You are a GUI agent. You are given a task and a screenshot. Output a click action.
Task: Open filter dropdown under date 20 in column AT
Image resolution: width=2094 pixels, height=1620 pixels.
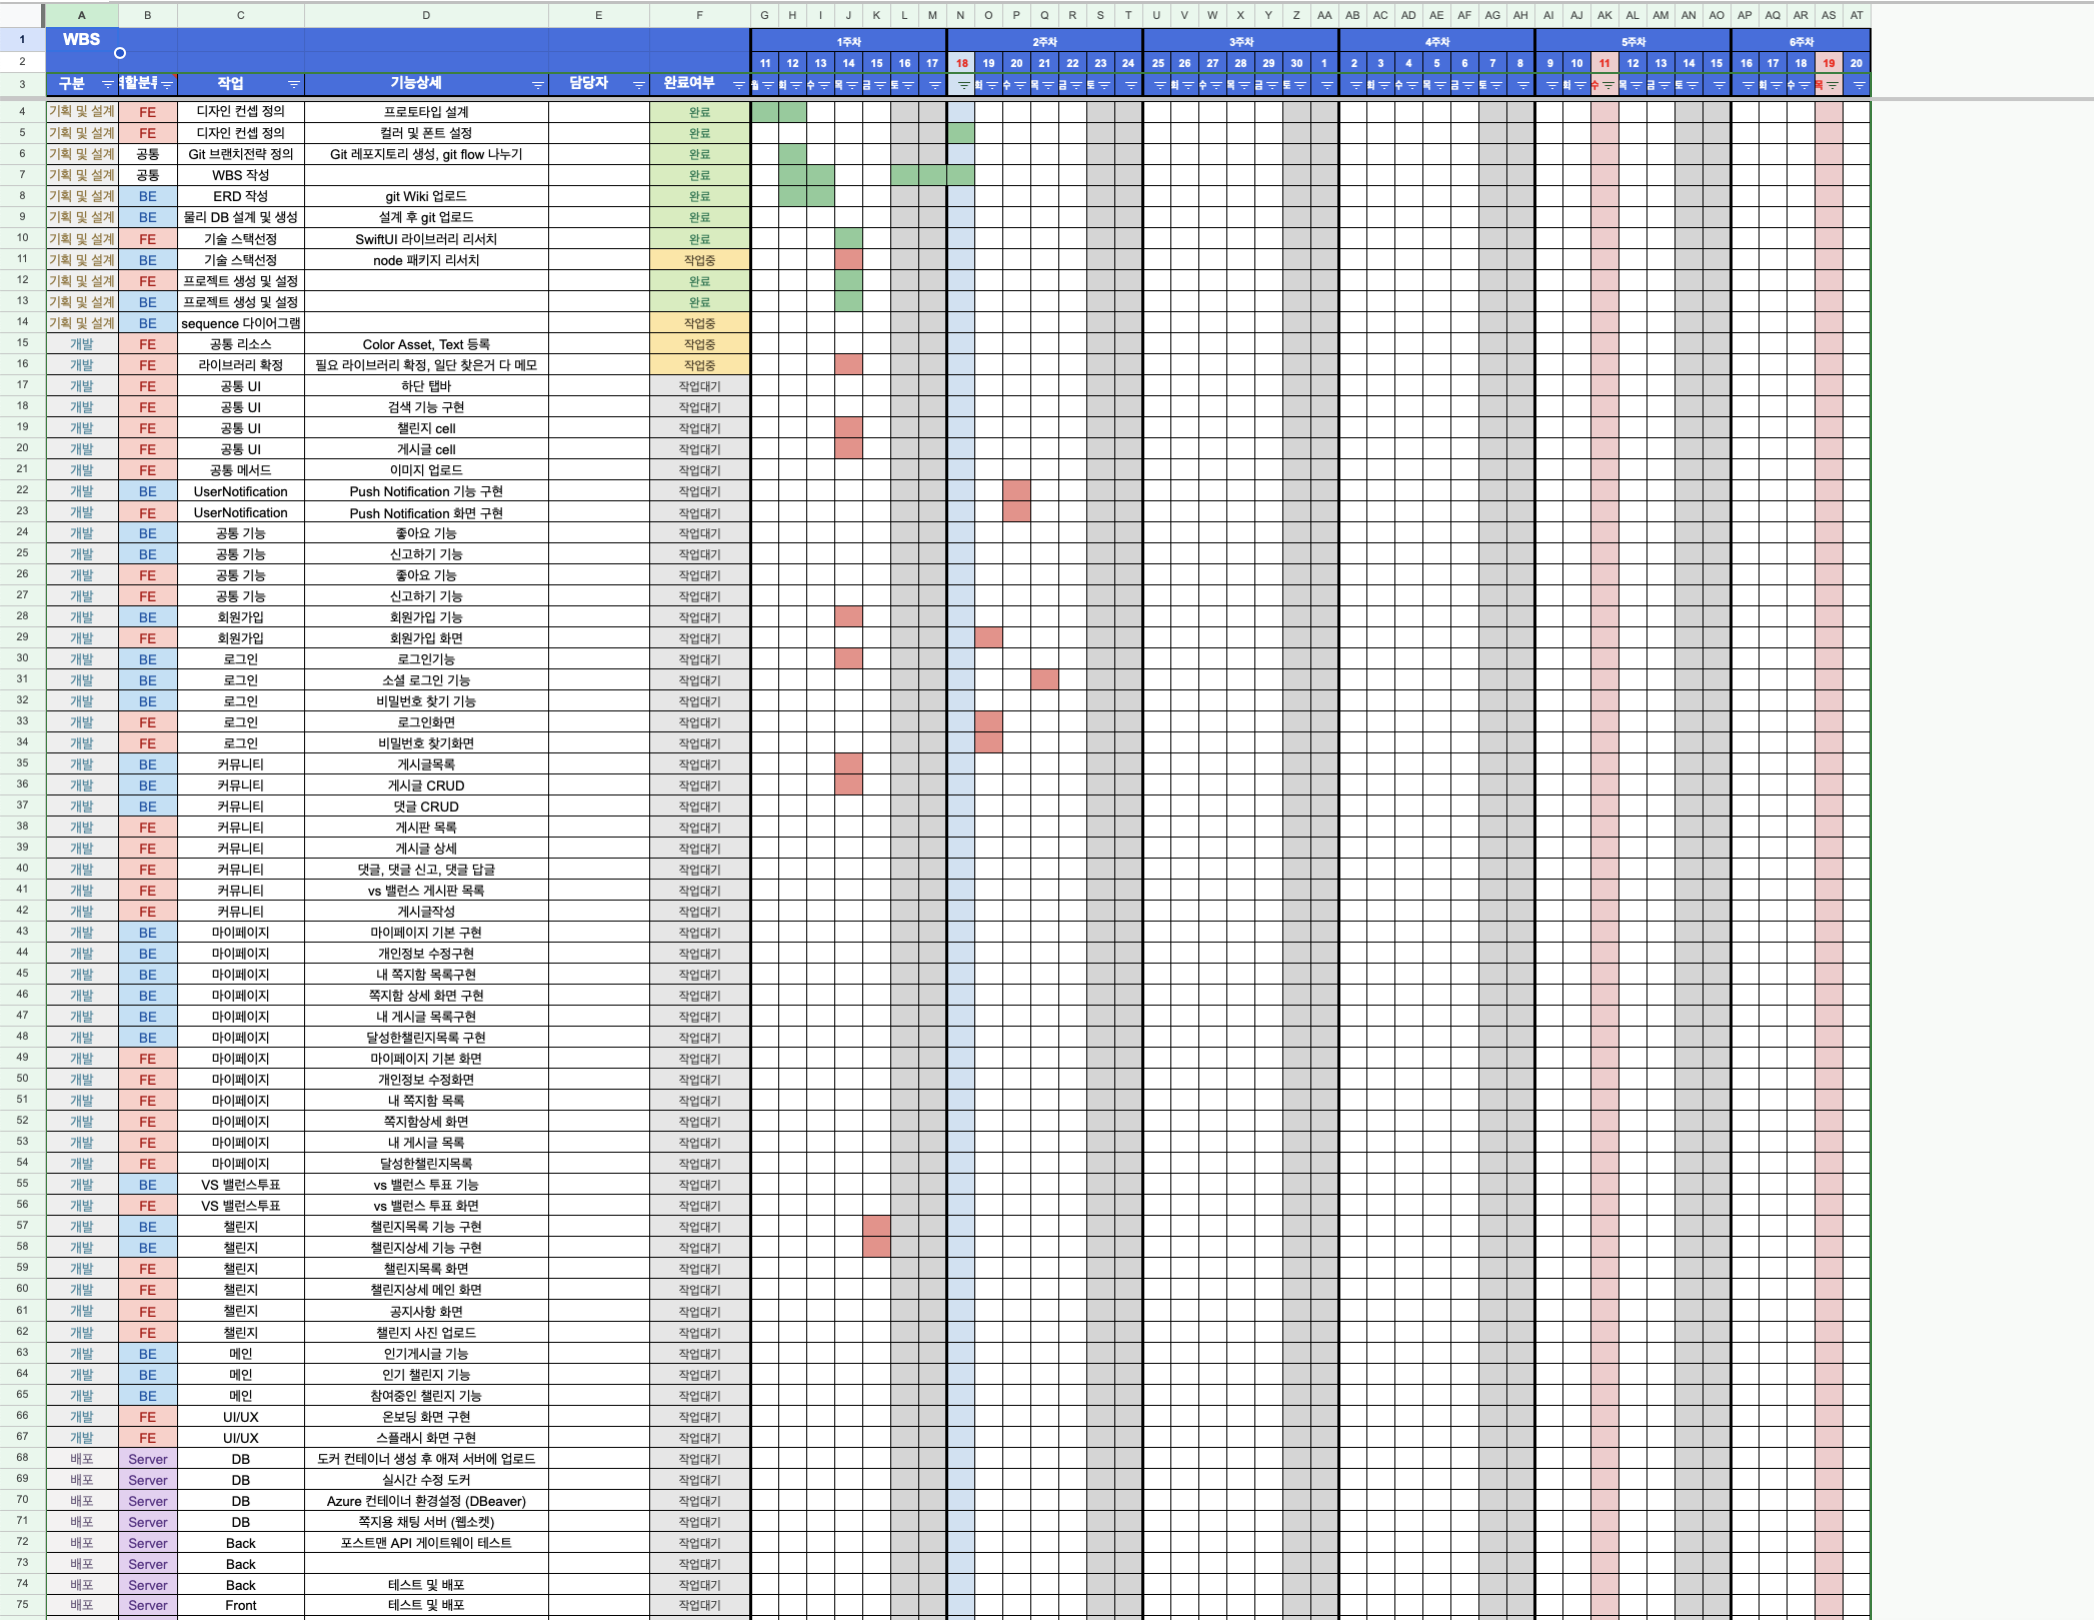pyautogui.click(x=1858, y=86)
